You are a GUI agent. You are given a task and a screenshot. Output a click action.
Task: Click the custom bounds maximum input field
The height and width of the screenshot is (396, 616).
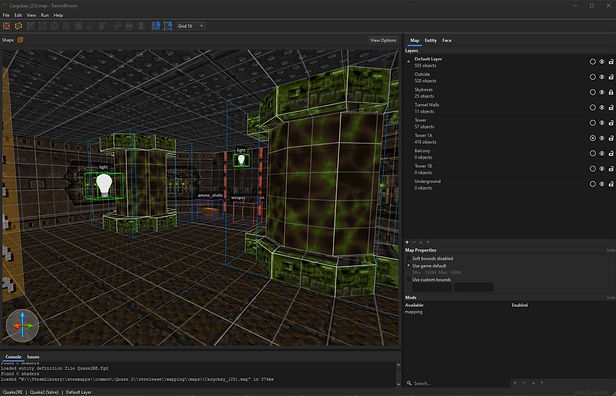[473, 287]
